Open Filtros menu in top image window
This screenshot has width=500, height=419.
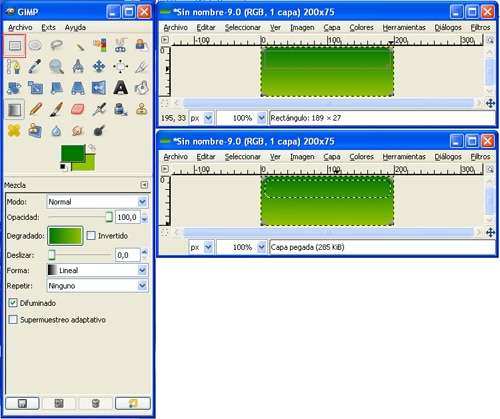pos(480,28)
